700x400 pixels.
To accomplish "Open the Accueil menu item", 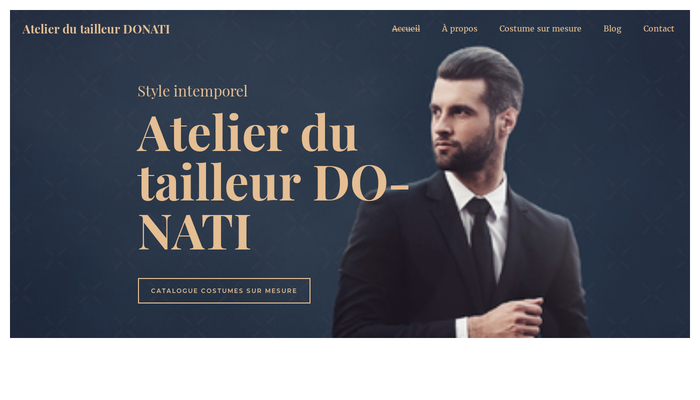I will coord(406,29).
